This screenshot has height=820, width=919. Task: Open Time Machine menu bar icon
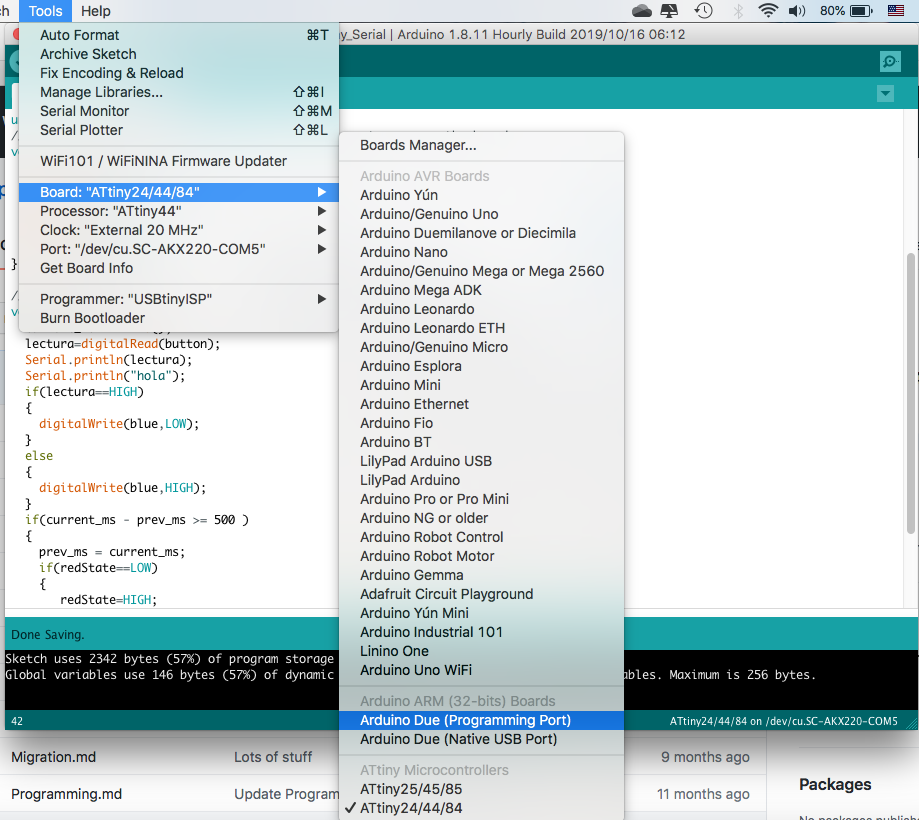coord(703,11)
